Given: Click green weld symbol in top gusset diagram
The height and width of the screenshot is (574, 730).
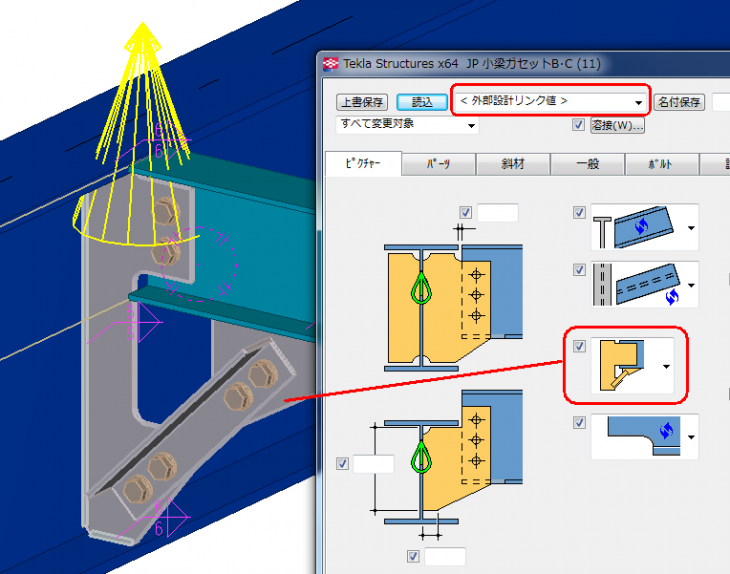Looking at the screenshot, I should click(421, 289).
